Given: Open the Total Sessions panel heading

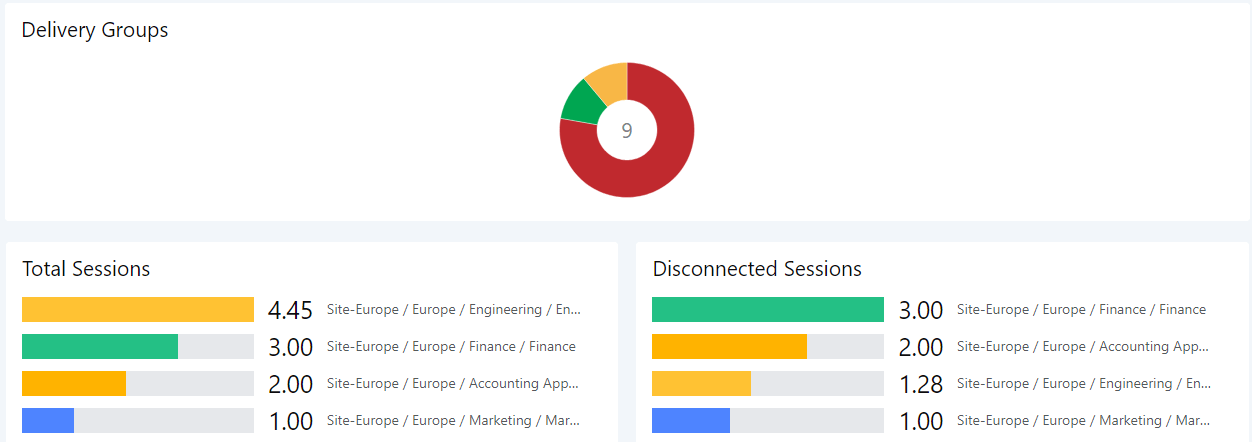Looking at the screenshot, I should 86,269.
